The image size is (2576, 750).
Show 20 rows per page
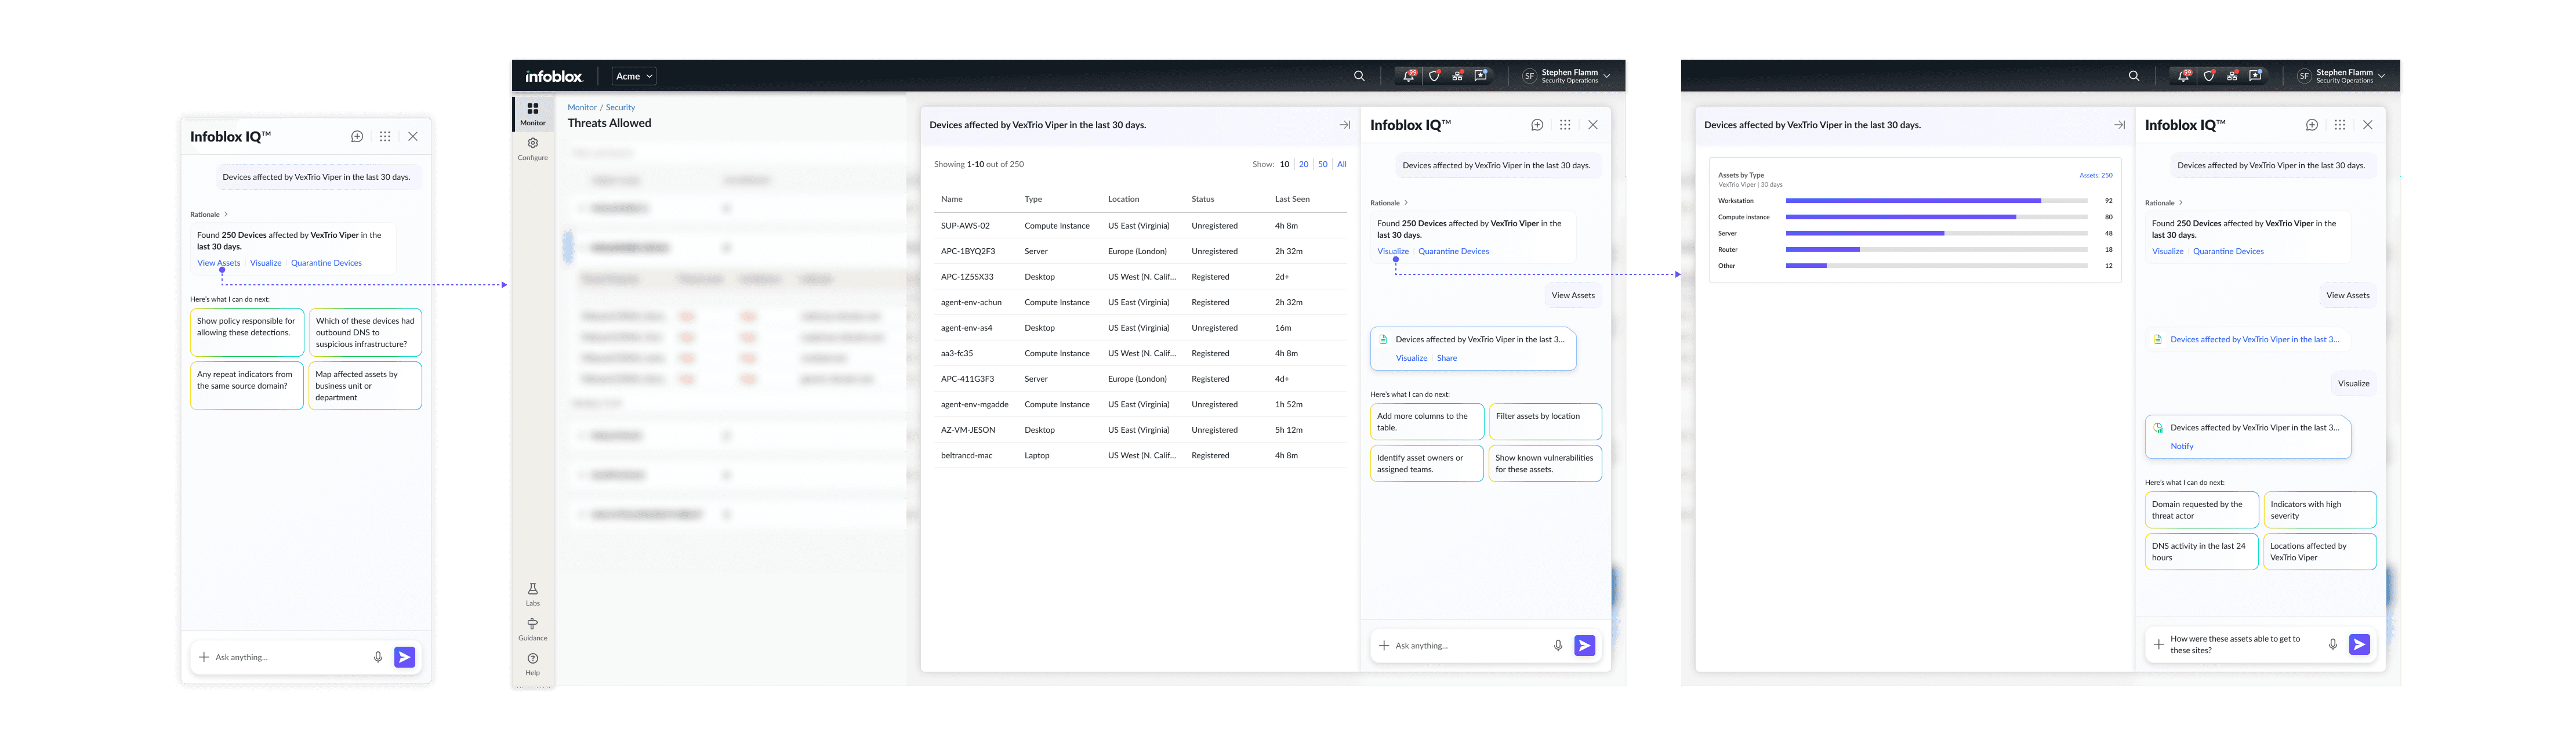click(1303, 164)
